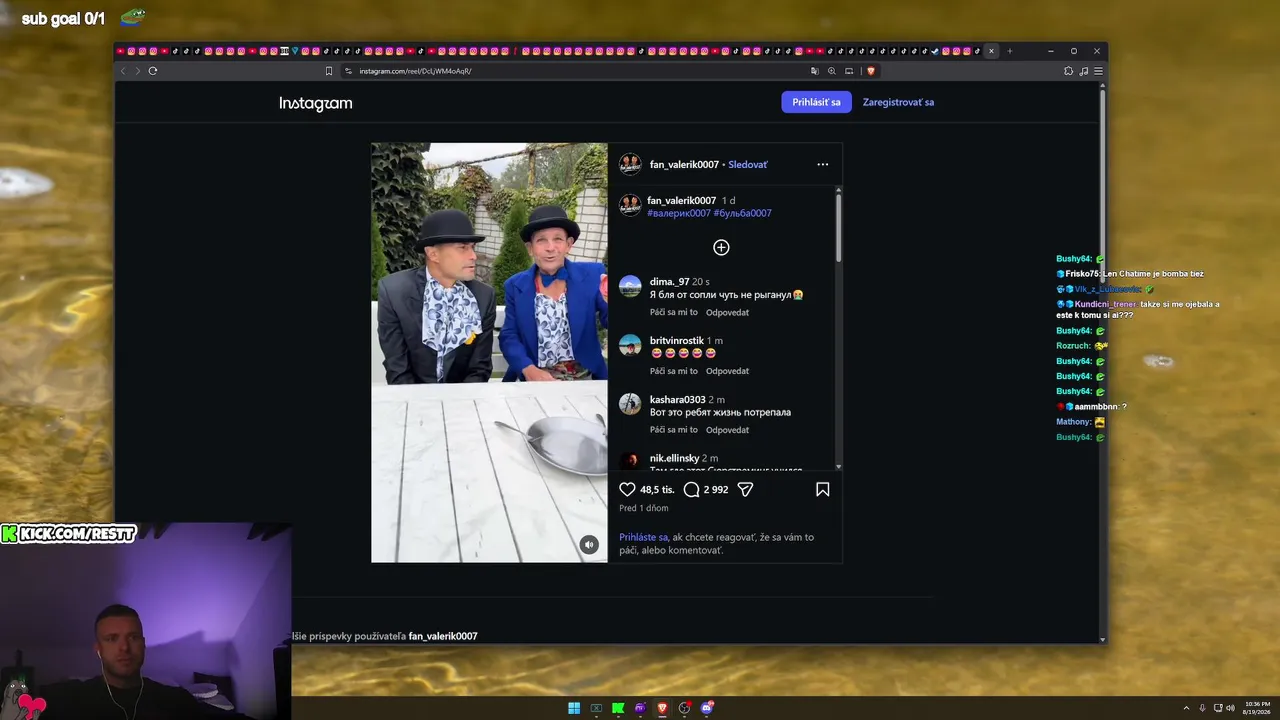
Task: Open the Discord taskbar icon
Action: coord(707,708)
